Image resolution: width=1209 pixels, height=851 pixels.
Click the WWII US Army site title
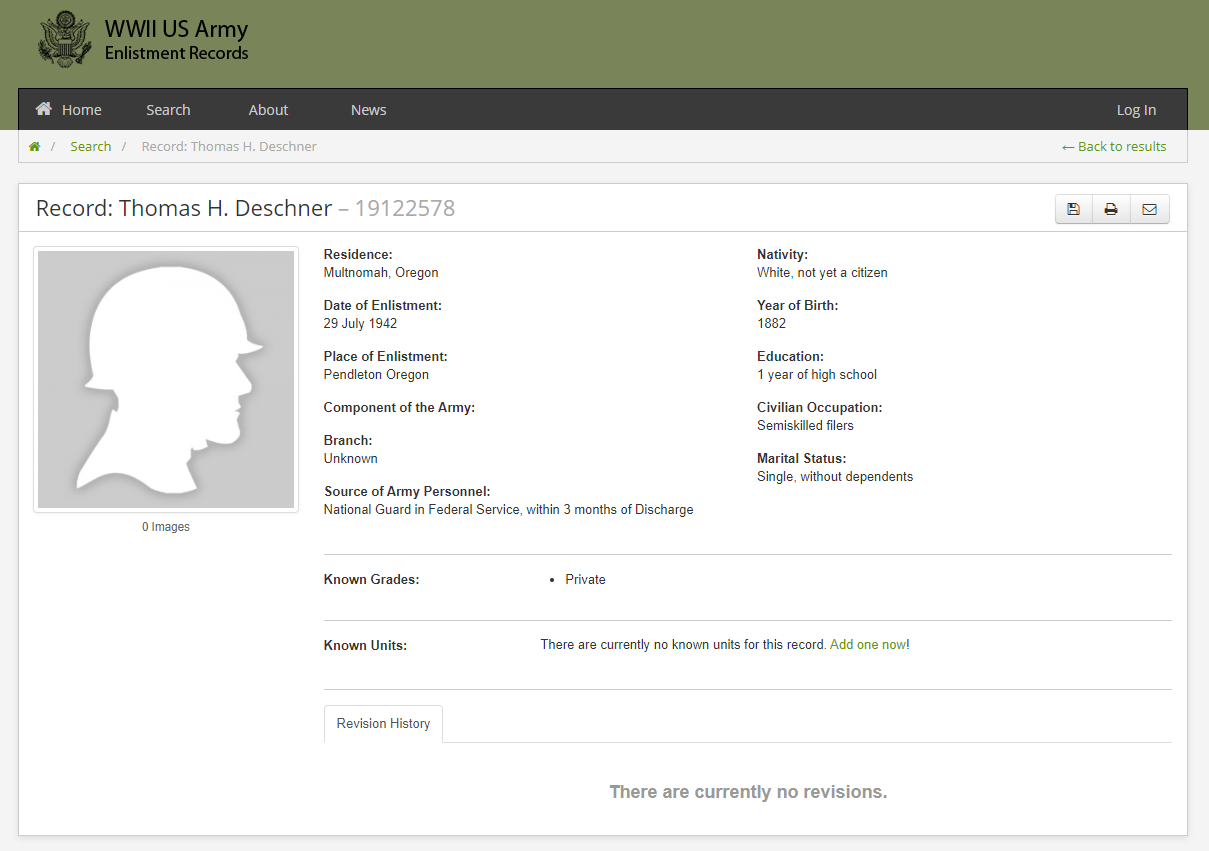[176, 30]
